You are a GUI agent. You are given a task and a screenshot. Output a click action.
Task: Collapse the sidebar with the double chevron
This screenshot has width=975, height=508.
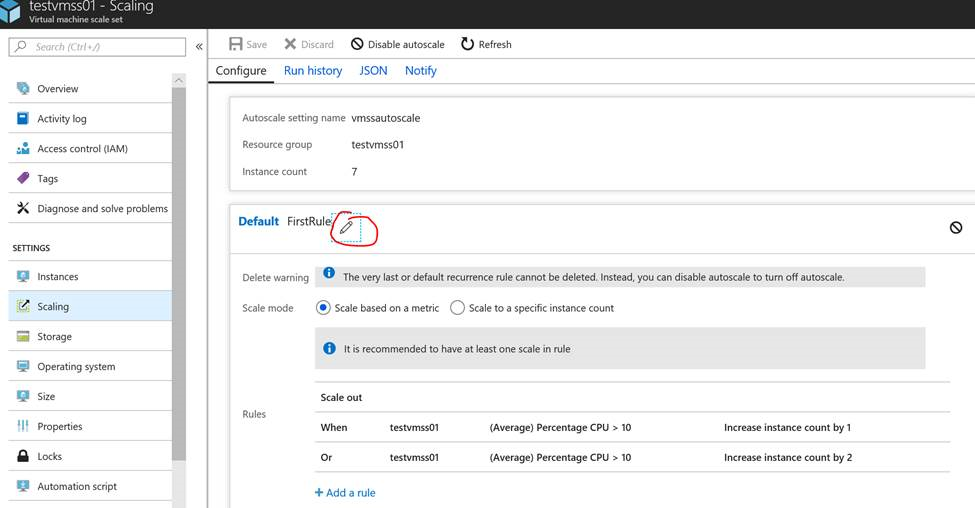199,47
